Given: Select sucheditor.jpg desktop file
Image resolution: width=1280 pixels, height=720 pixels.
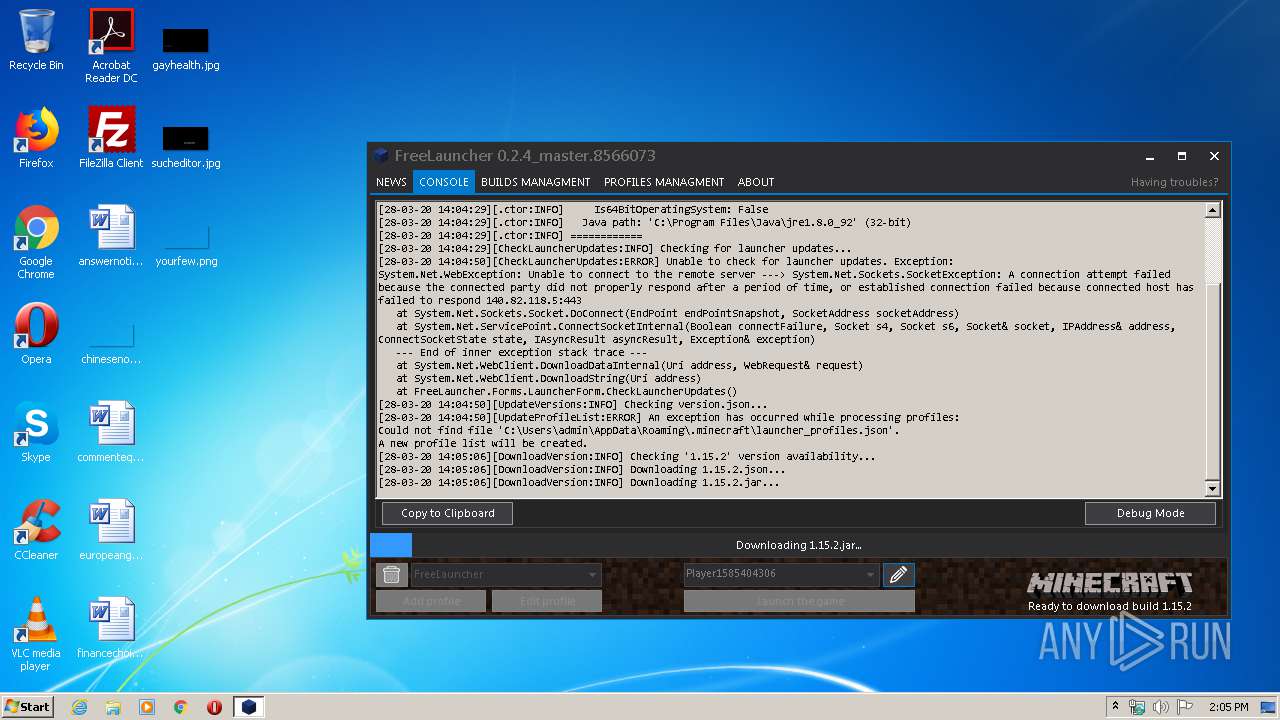Looking at the screenshot, I should pos(186,145).
